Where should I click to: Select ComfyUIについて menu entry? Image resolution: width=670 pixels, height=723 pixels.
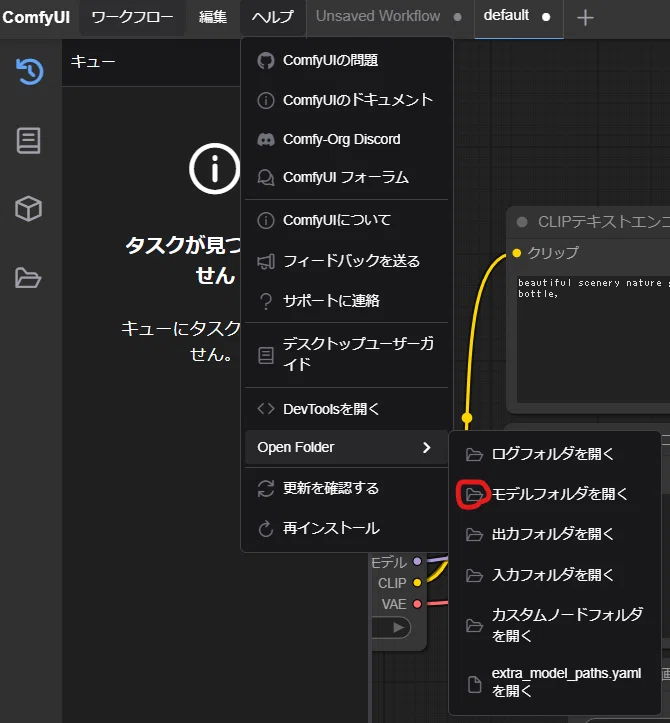coord(347,220)
